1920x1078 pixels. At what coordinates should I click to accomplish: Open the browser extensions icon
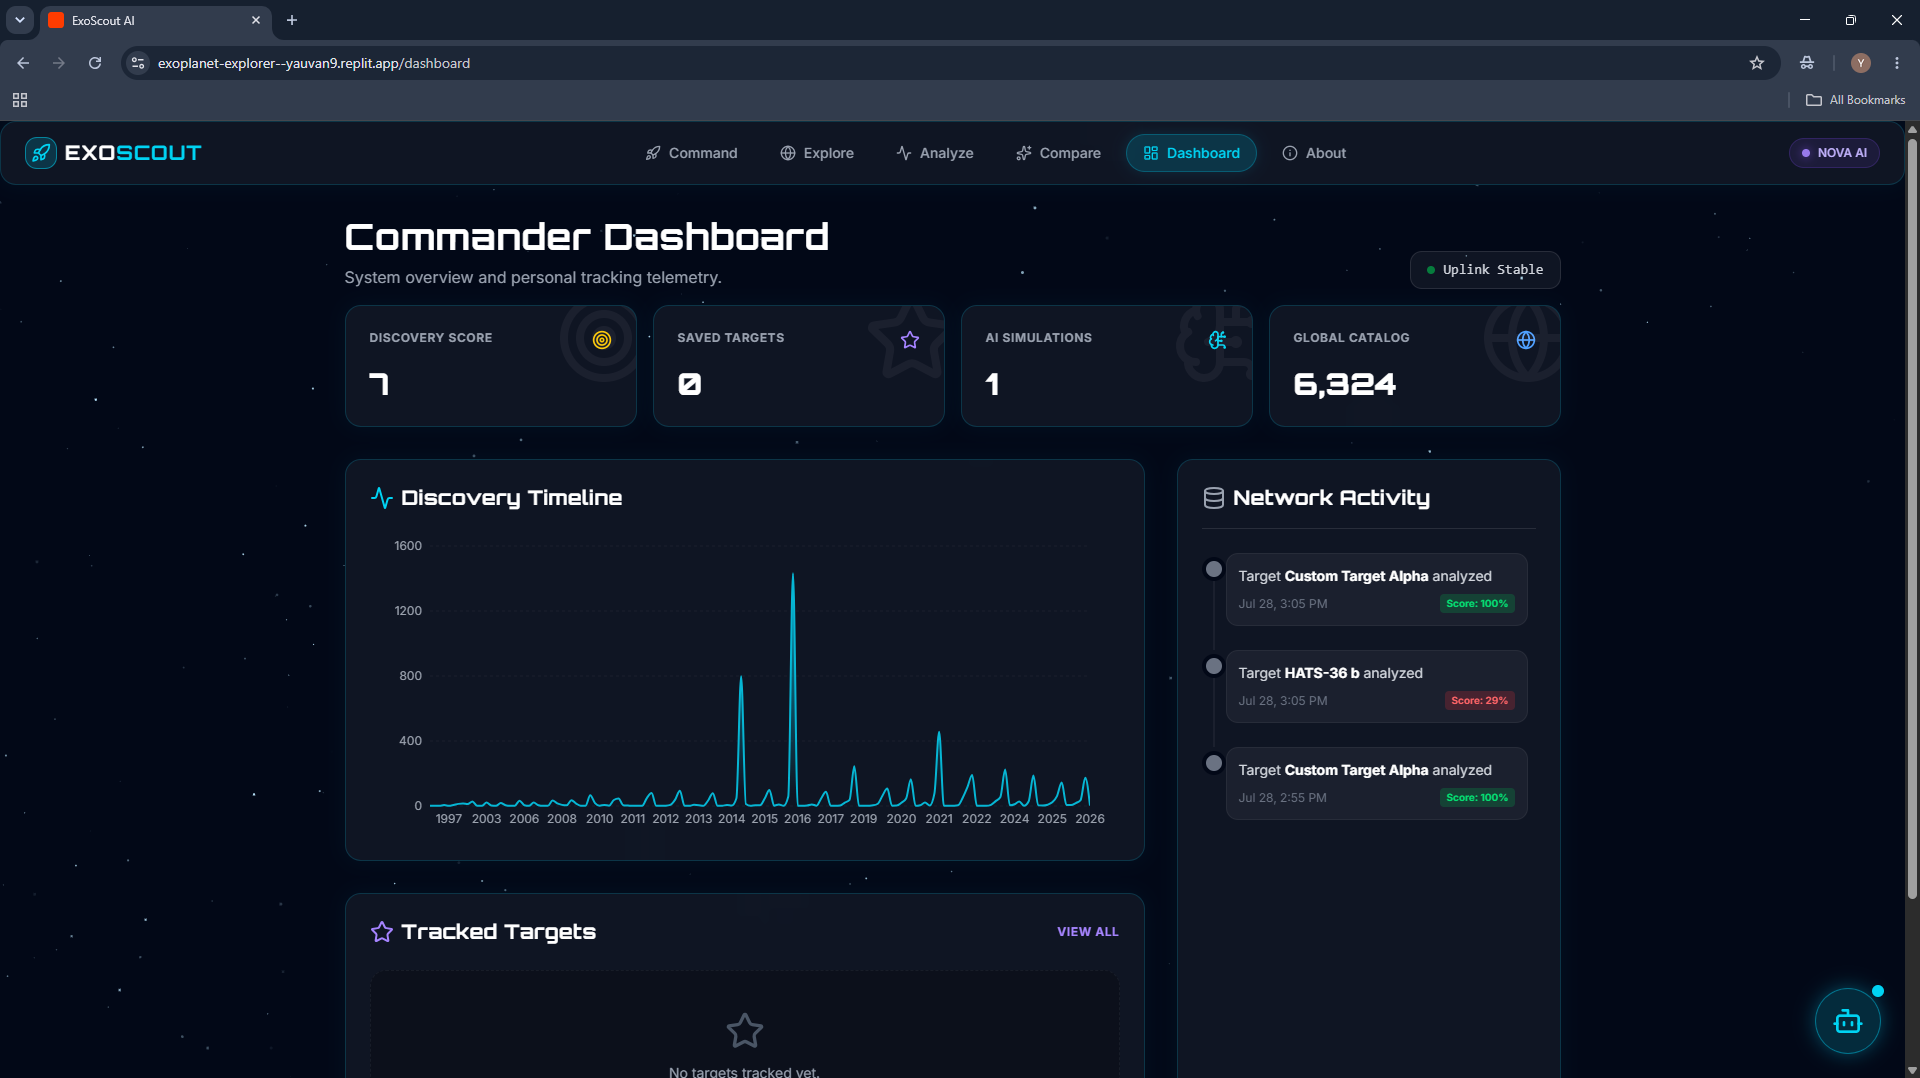[1806, 63]
